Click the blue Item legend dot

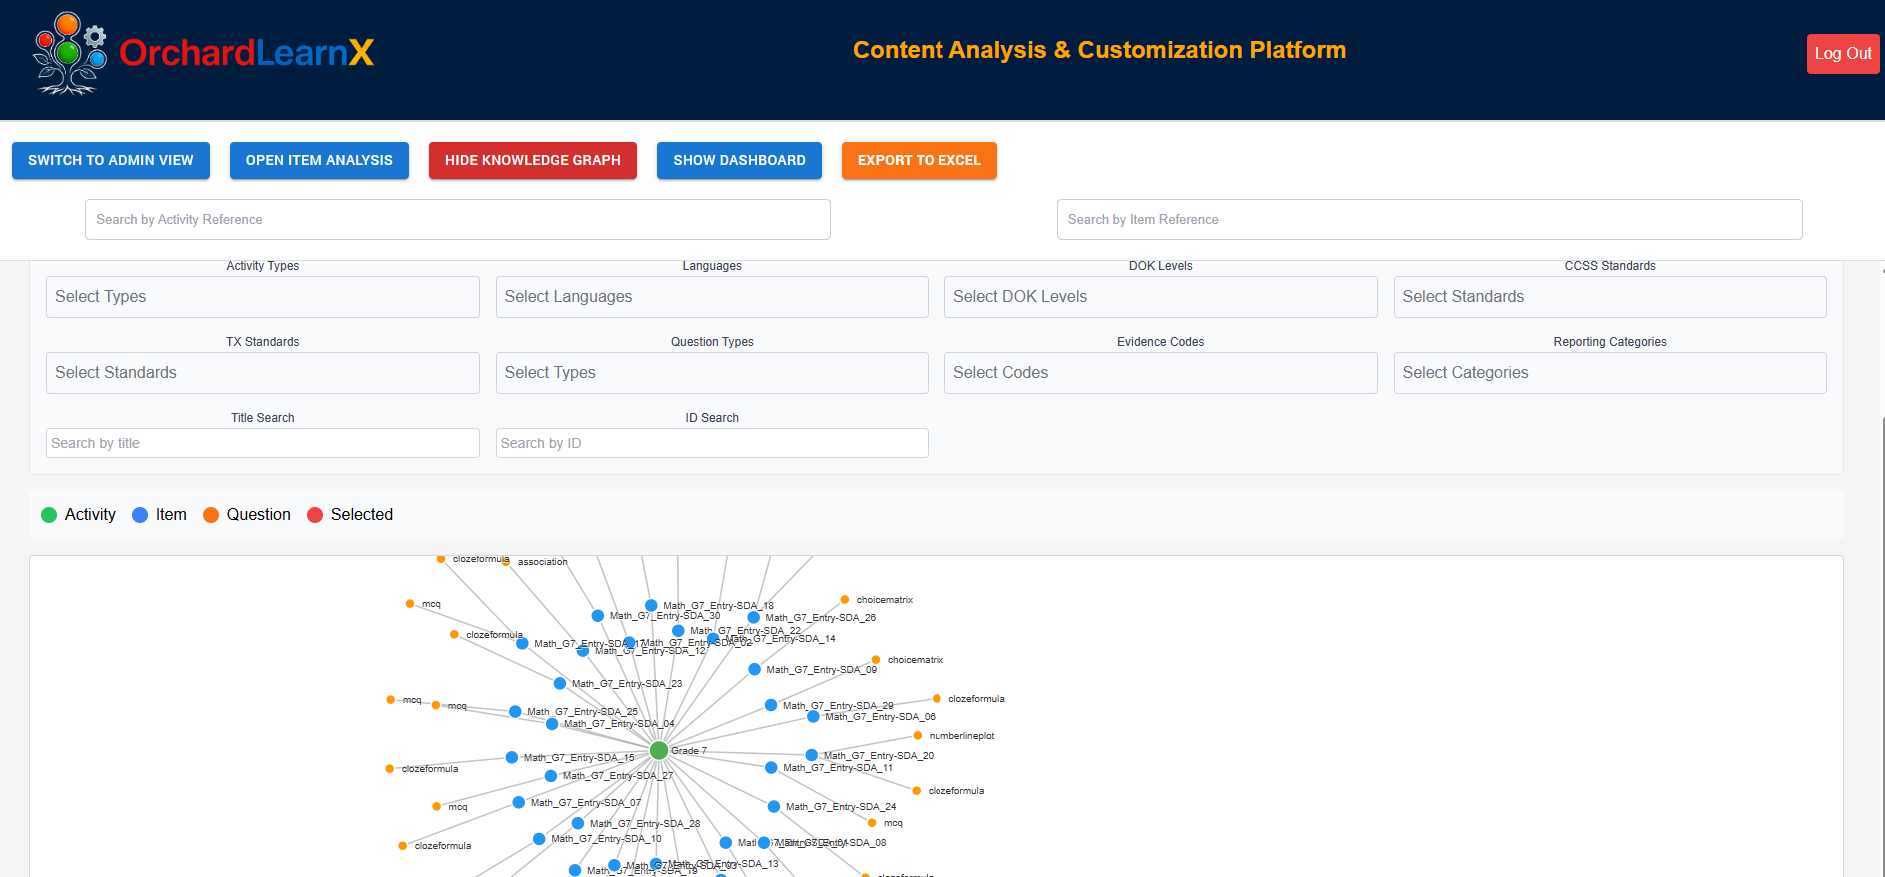(140, 515)
